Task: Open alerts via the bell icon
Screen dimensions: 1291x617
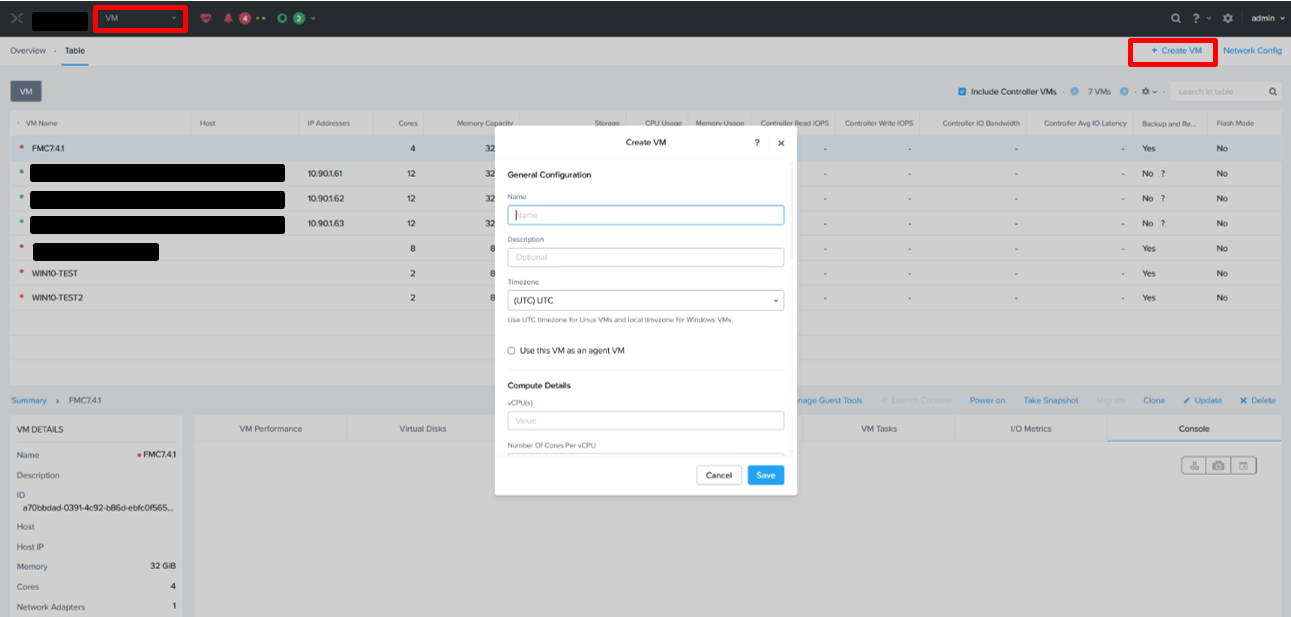Action: click(x=228, y=18)
